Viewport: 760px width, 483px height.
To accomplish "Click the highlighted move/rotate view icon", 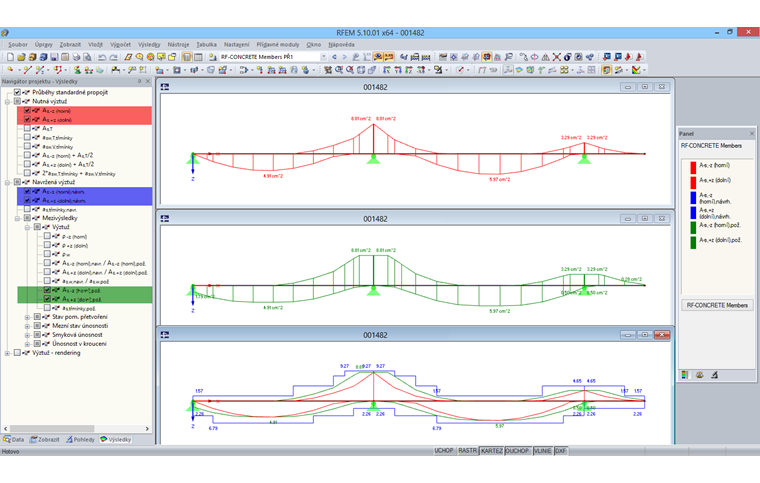I will pos(487,57).
